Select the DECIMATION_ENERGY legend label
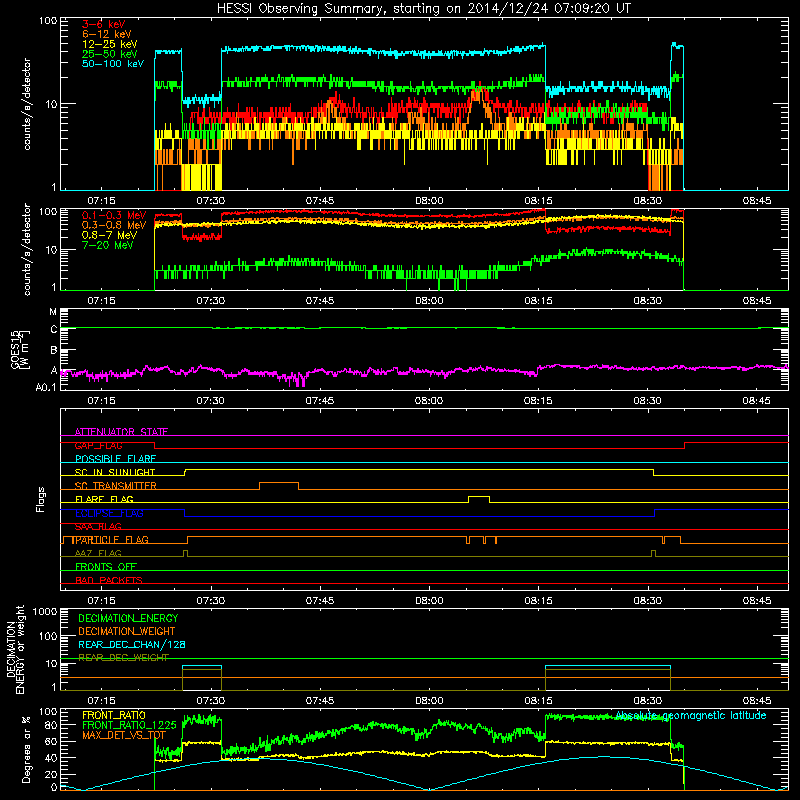800x800 pixels. [x=128, y=618]
